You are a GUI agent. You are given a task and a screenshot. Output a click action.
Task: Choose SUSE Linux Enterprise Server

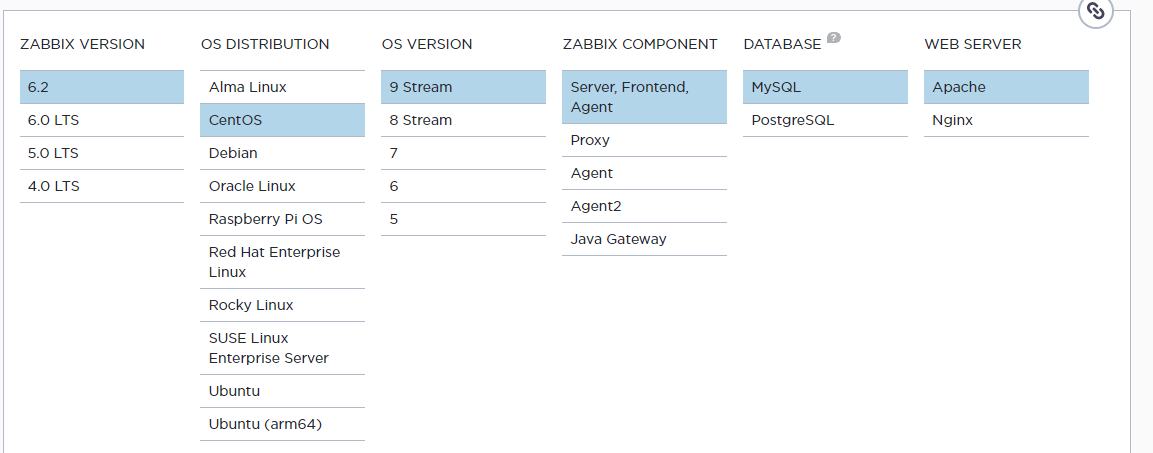pyautogui.click(x=282, y=348)
